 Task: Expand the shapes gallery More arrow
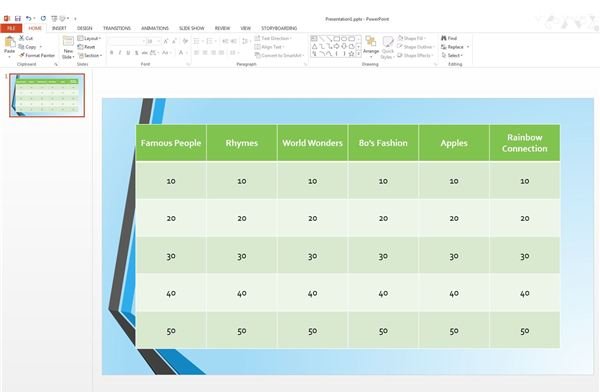tap(359, 54)
